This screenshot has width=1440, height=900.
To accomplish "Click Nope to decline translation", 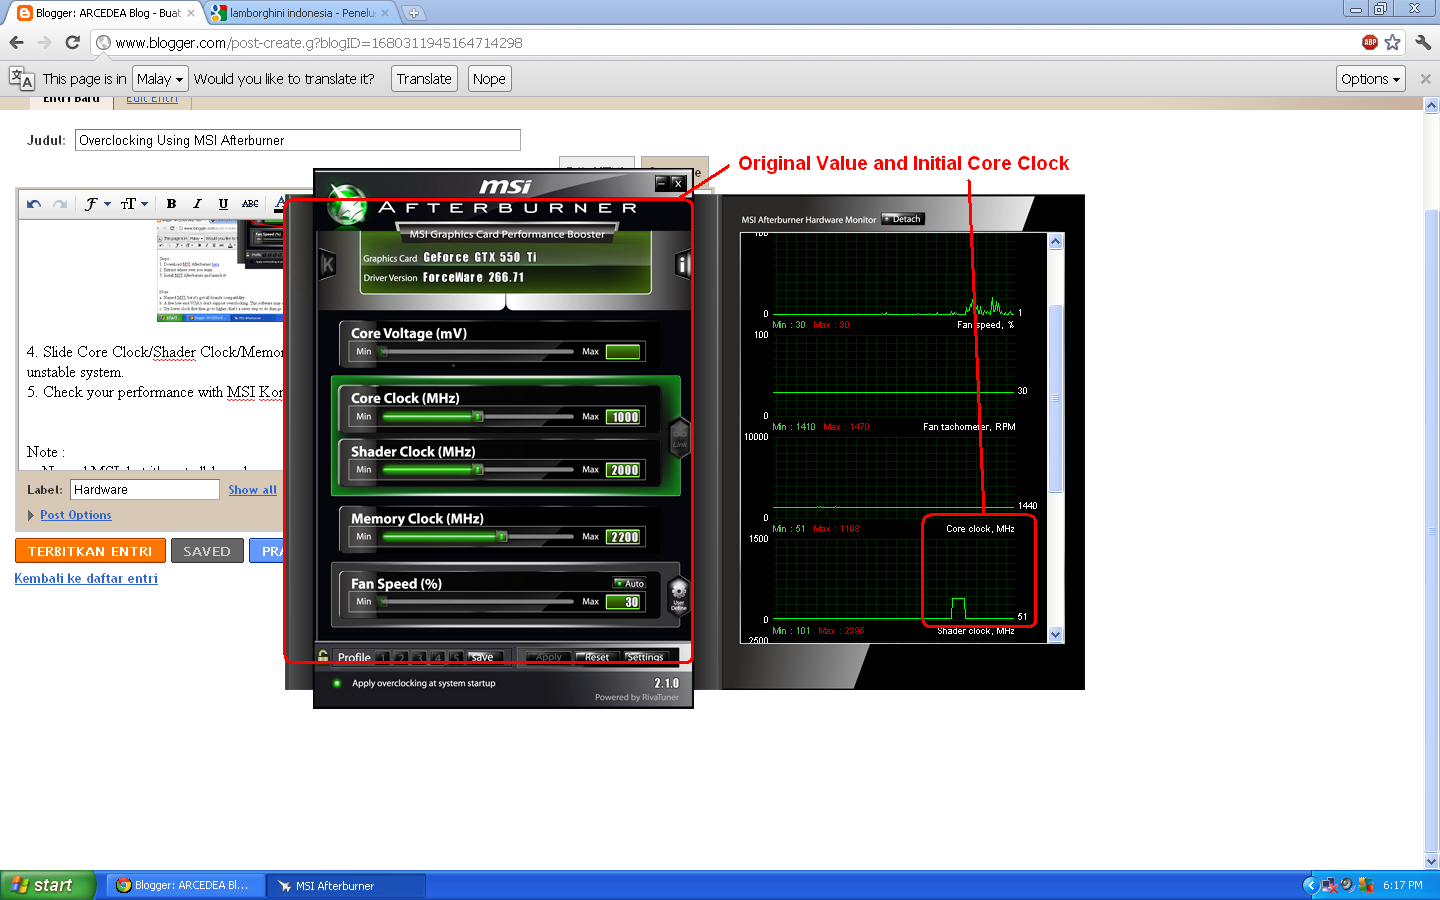I will click(489, 79).
